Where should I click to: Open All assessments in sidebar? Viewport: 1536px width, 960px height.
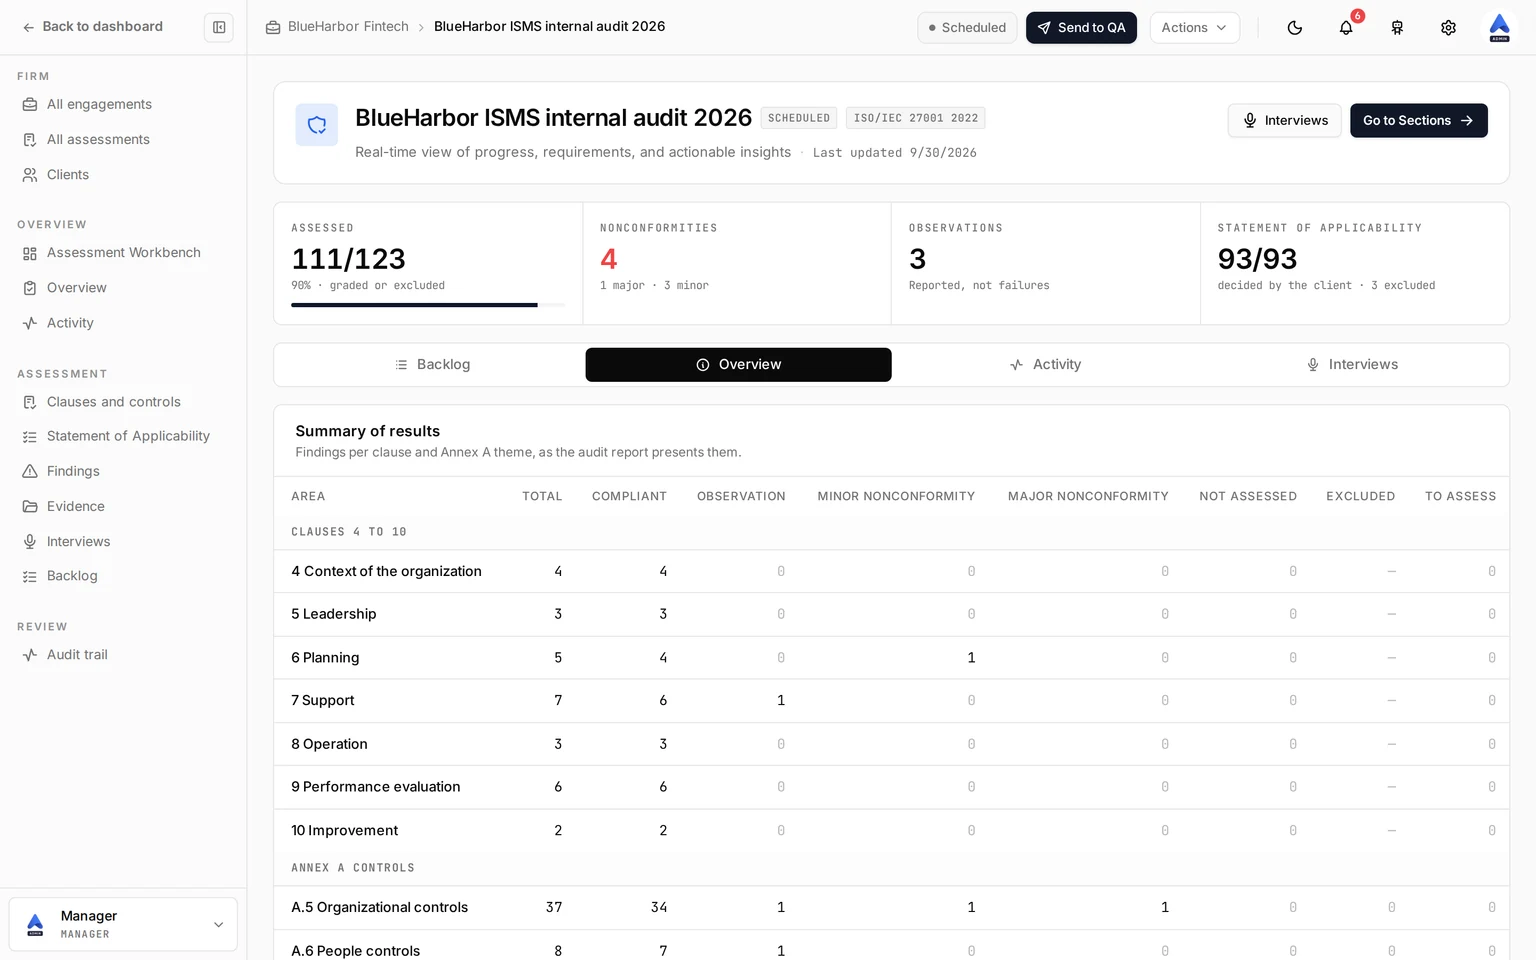coord(98,139)
